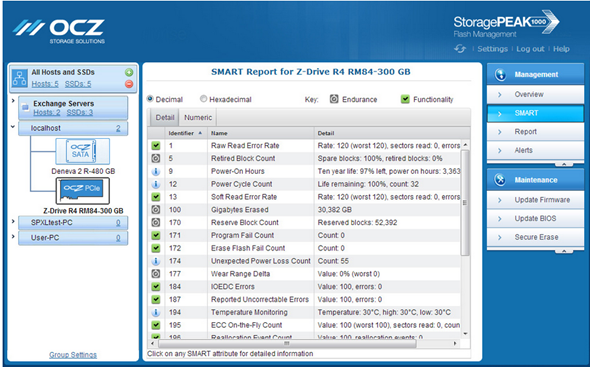Open the Report management page
The image size is (590, 367).
[535, 132]
